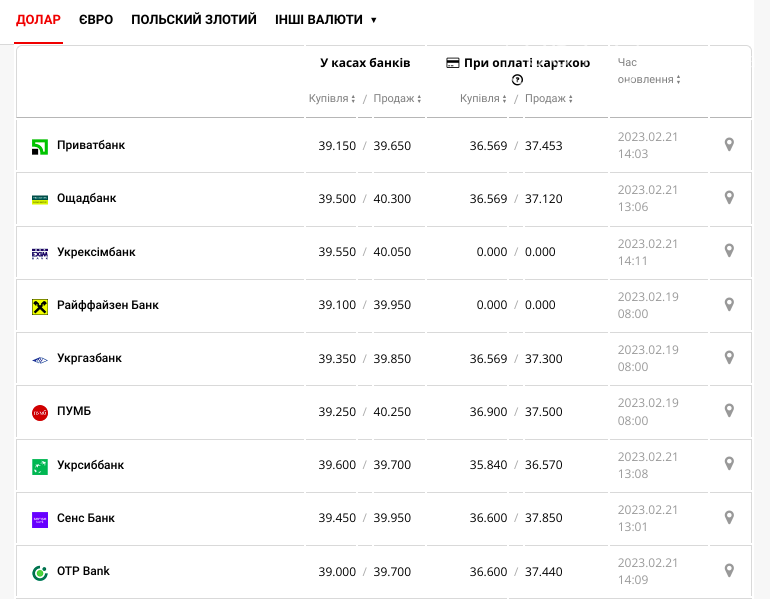
Task: Click Укрексімбанк cash buy rate 39.550
Action: (x=337, y=252)
